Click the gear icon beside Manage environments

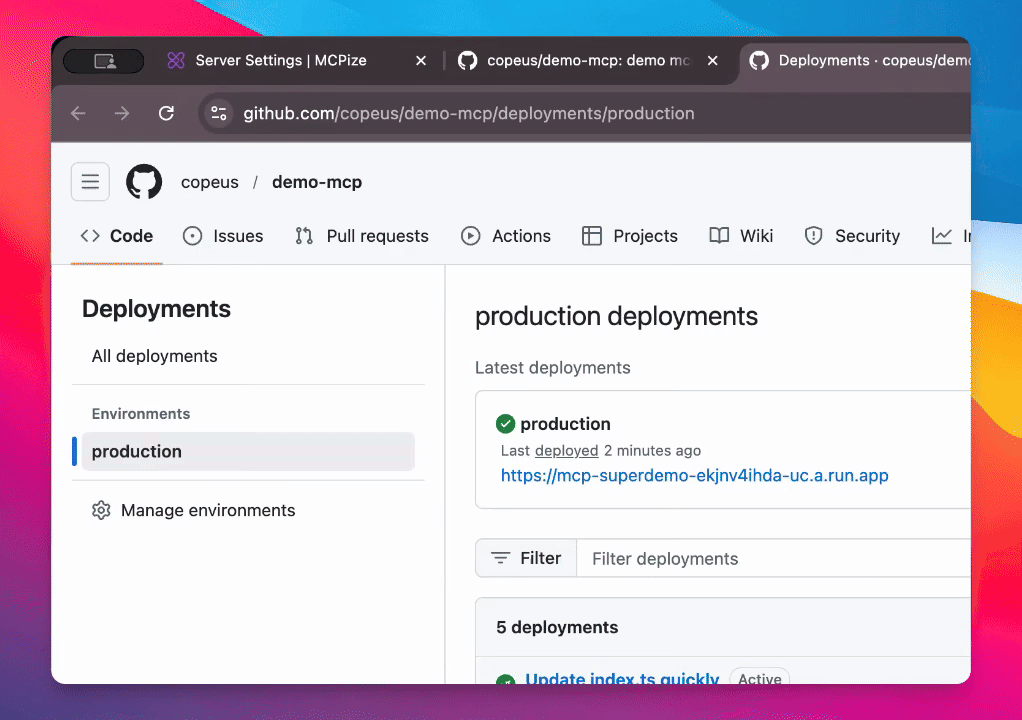101,511
